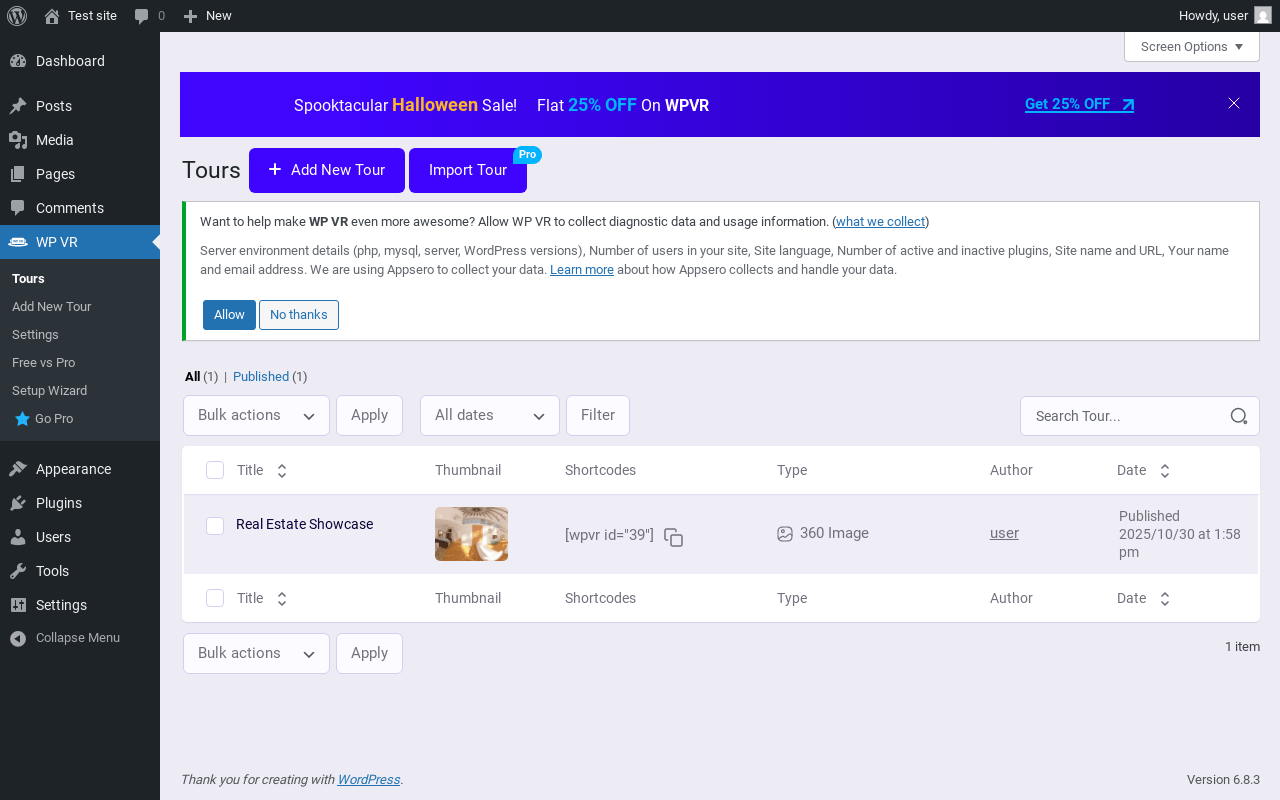
Task: Click the Filter button
Action: pyautogui.click(x=598, y=416)
